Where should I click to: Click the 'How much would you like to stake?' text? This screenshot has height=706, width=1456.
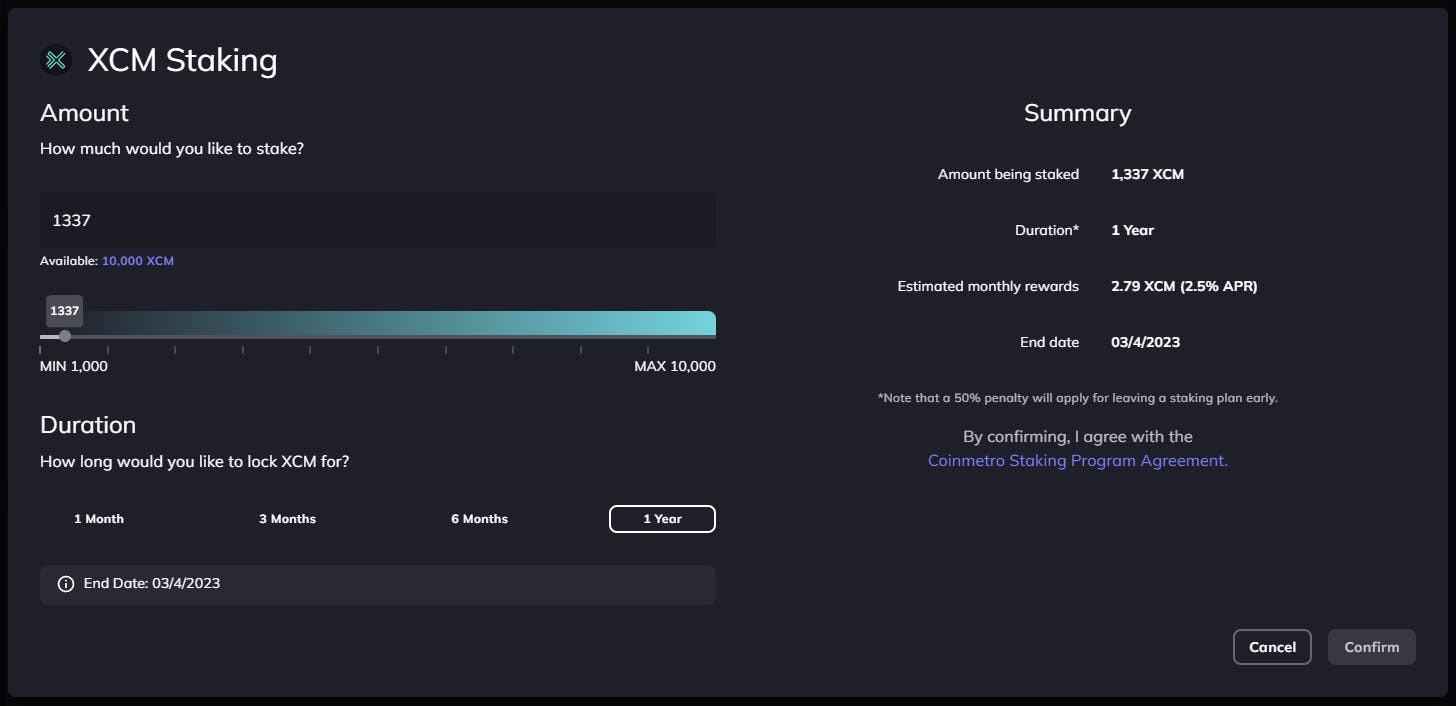pyautogui.click(x=172, y=149)
